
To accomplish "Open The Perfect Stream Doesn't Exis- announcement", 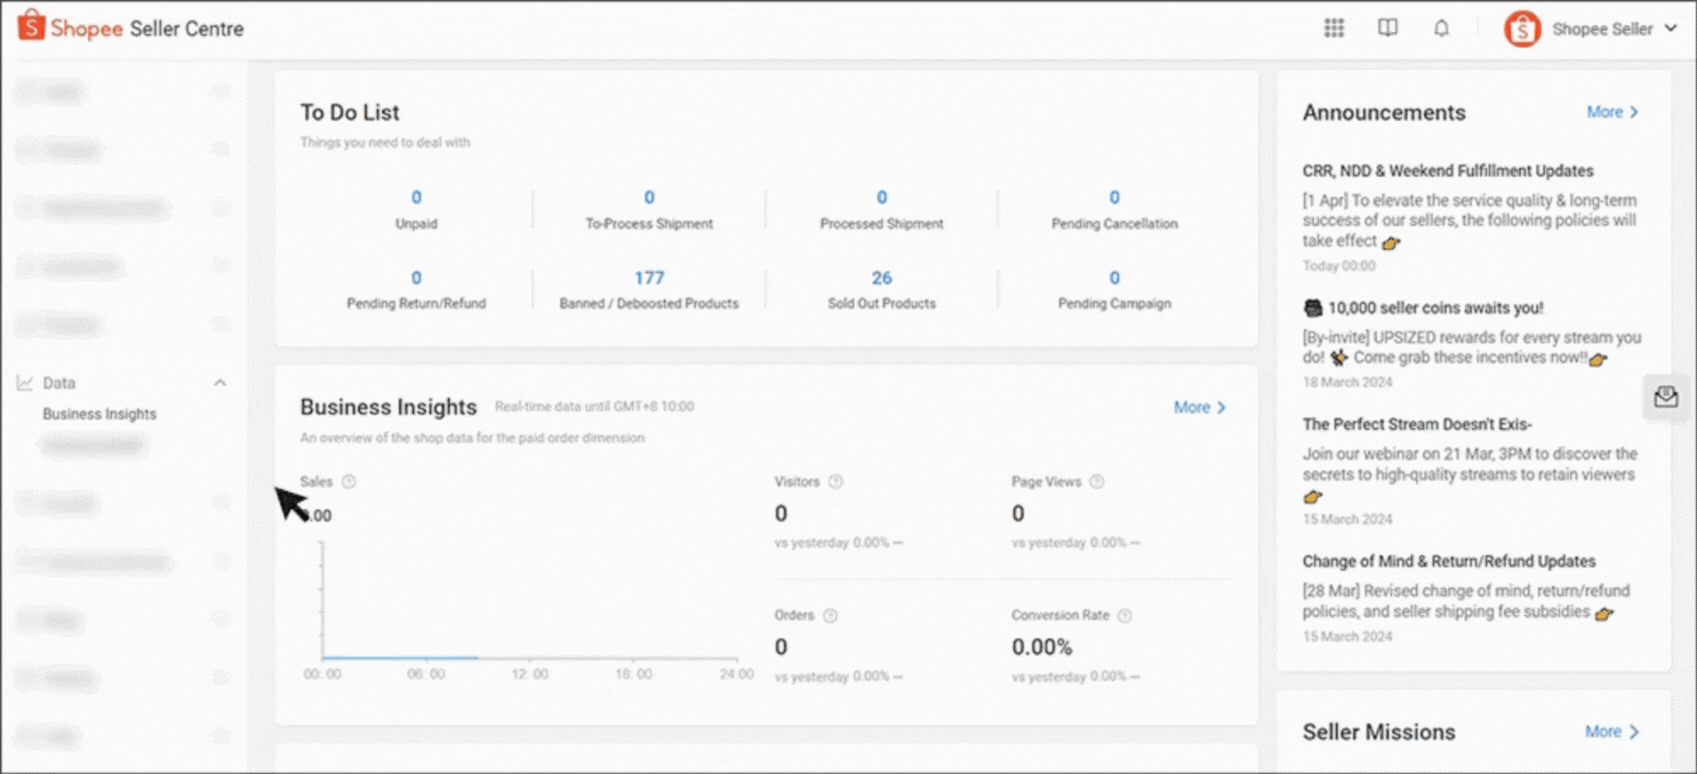I will click(1417, 424).
